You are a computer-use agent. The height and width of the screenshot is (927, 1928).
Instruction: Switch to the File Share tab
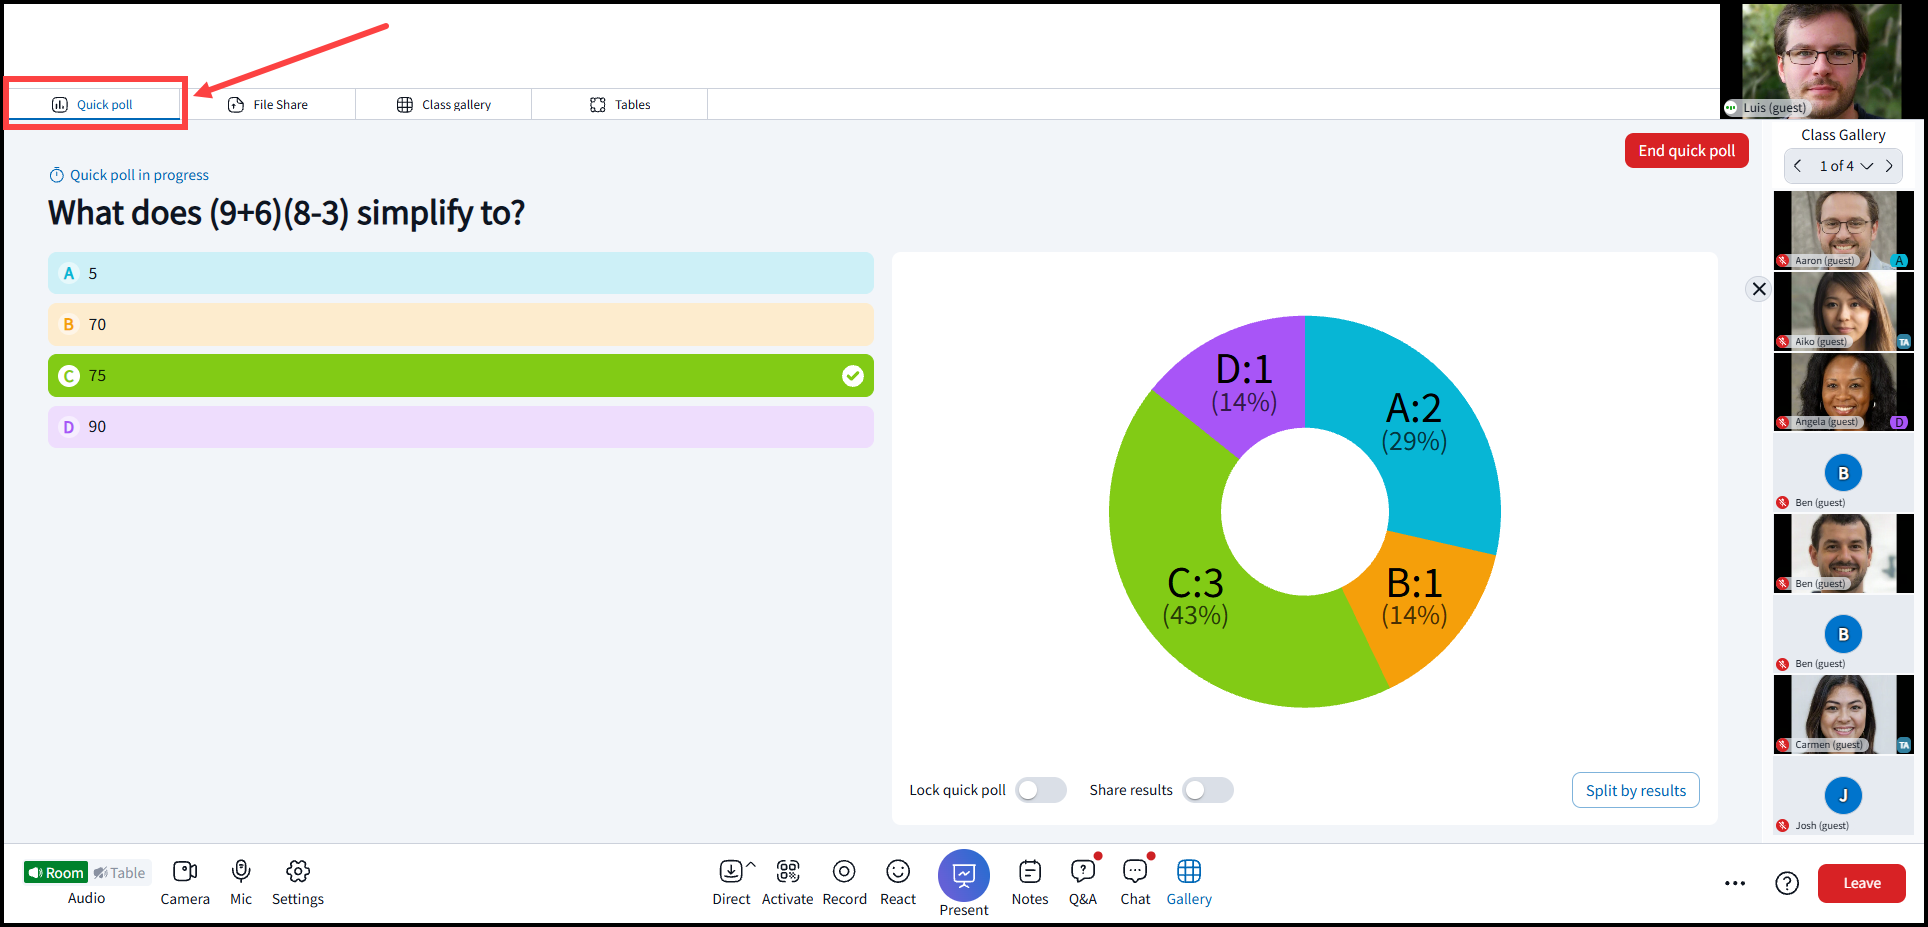(x=268, y=104)
